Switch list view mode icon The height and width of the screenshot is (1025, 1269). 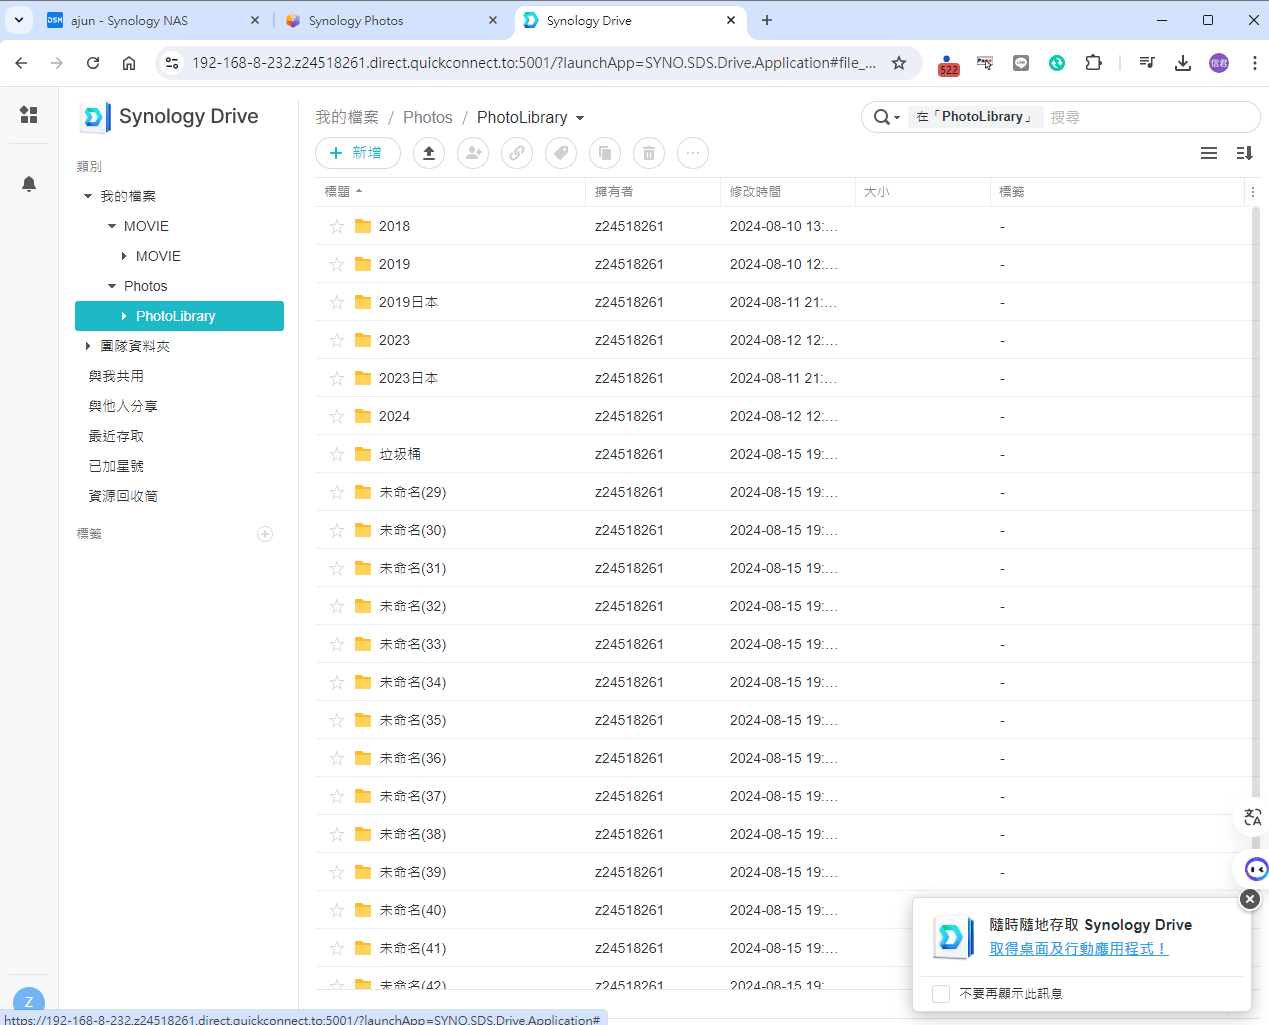[x=1209, y=153]
